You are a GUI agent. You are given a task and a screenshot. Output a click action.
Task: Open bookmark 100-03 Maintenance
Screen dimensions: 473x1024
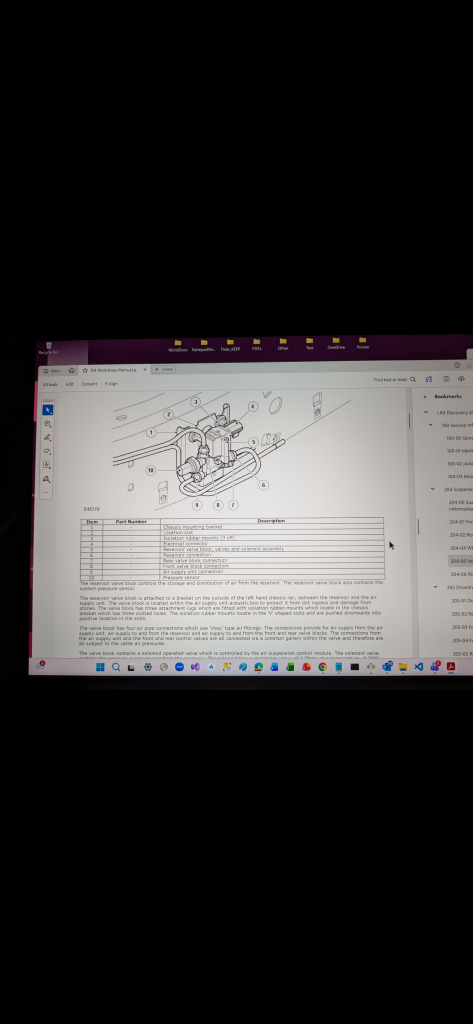click(x=461, y=477)
